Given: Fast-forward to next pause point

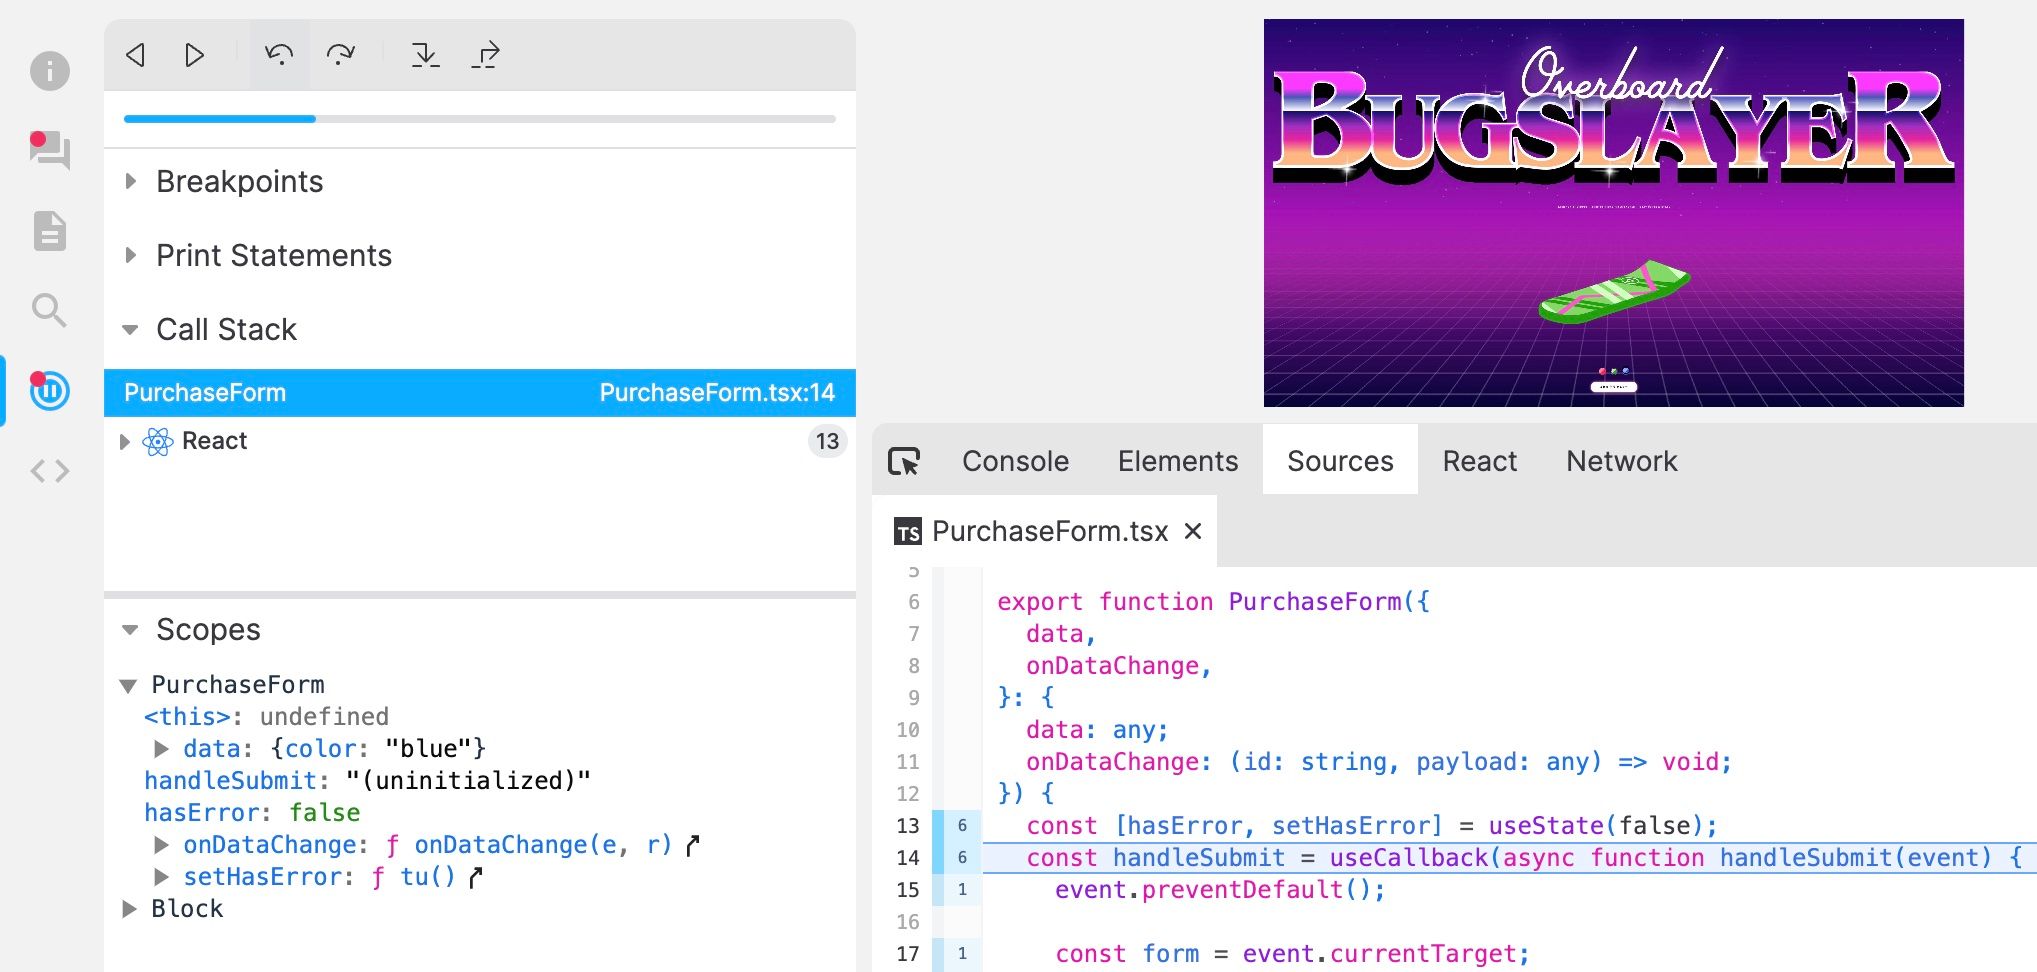Looking at the screenshot, I should click(x=195, y=54).
